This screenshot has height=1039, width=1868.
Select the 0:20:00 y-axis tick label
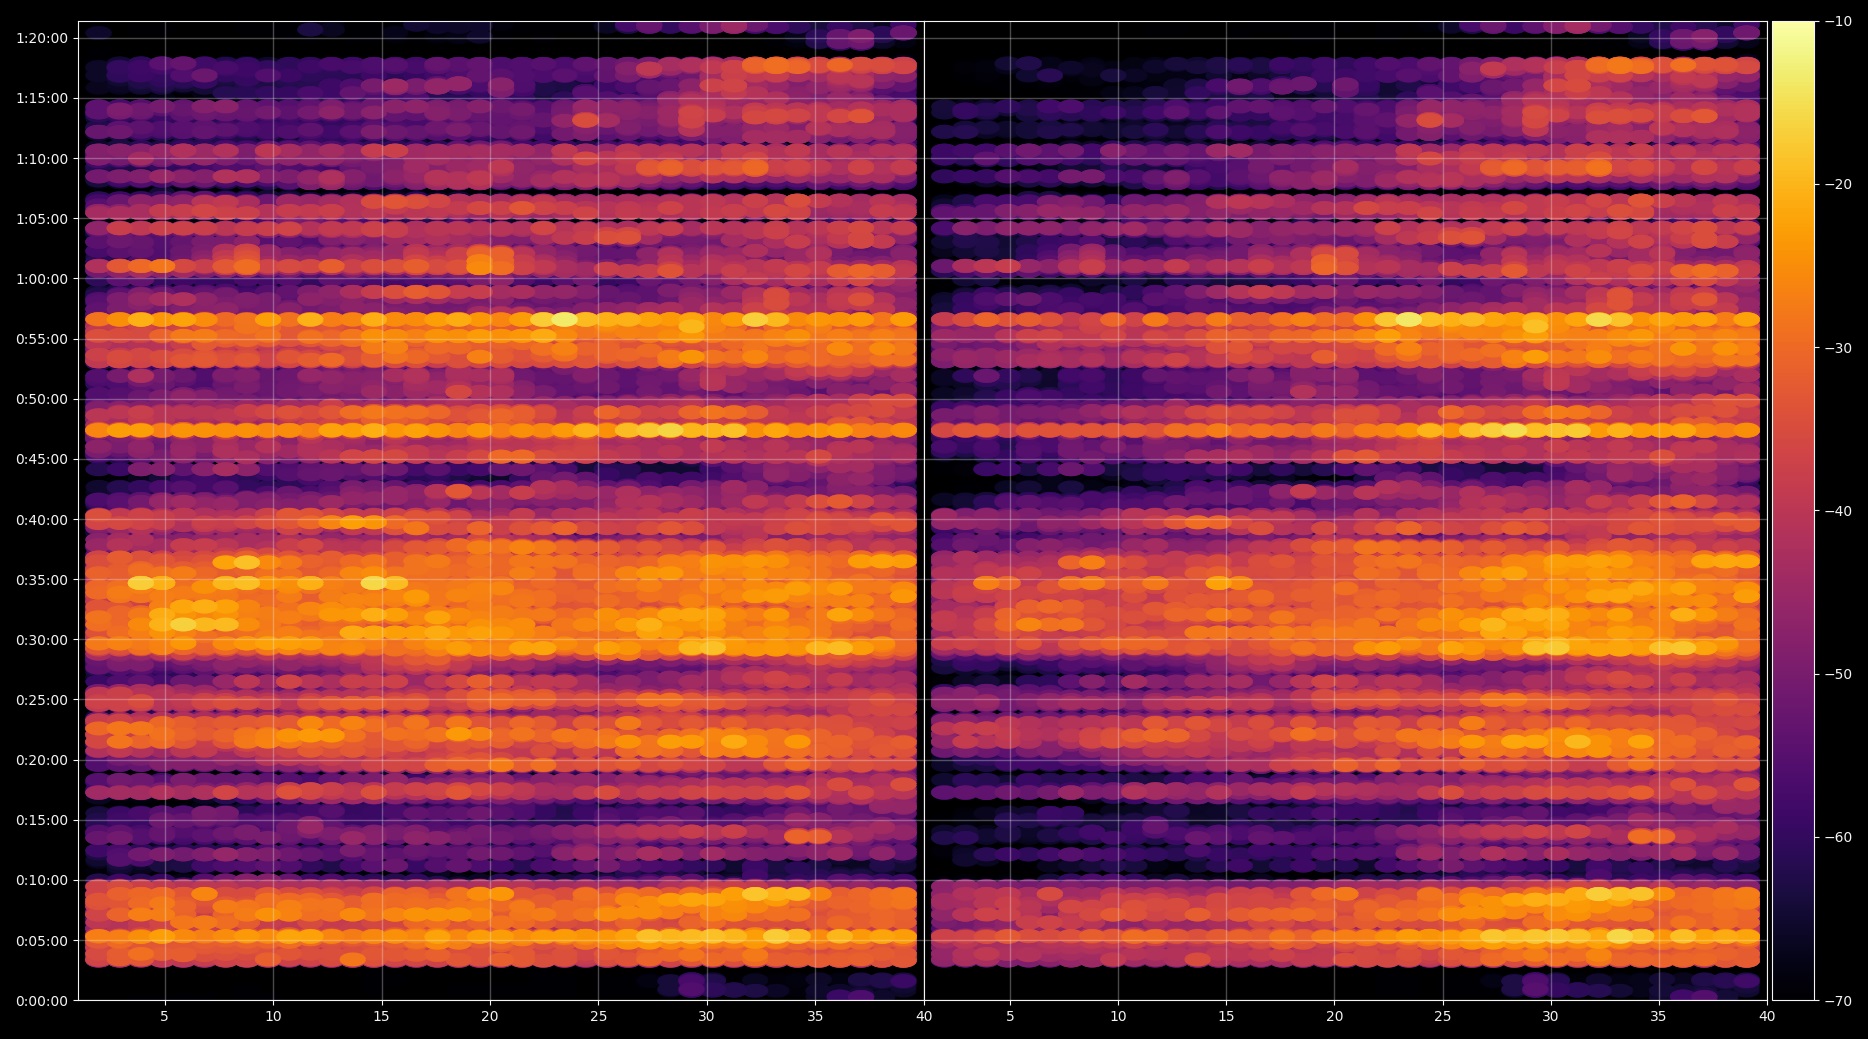pyautogui.click(x=42, y=760)
